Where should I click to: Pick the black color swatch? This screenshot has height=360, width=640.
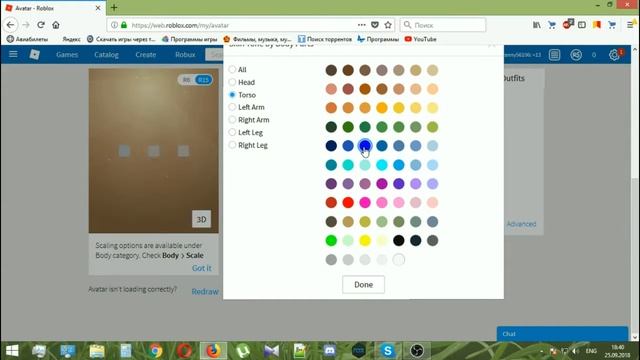pyautogui.click(x=398, y=240)
